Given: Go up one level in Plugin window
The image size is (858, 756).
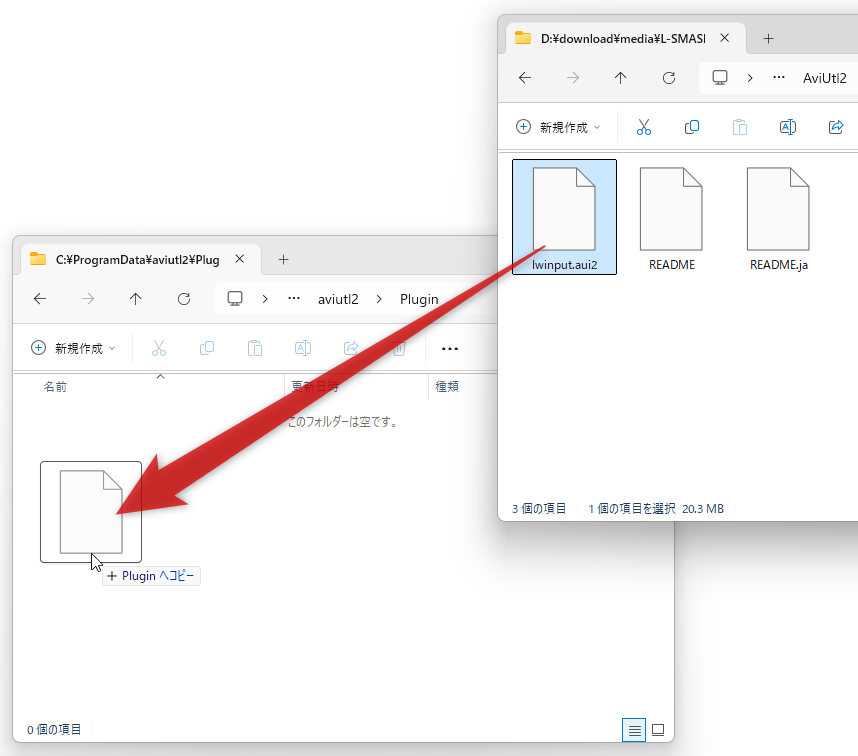Looking at the screenshot, I should pyautogui.click(x=136, y=299).
